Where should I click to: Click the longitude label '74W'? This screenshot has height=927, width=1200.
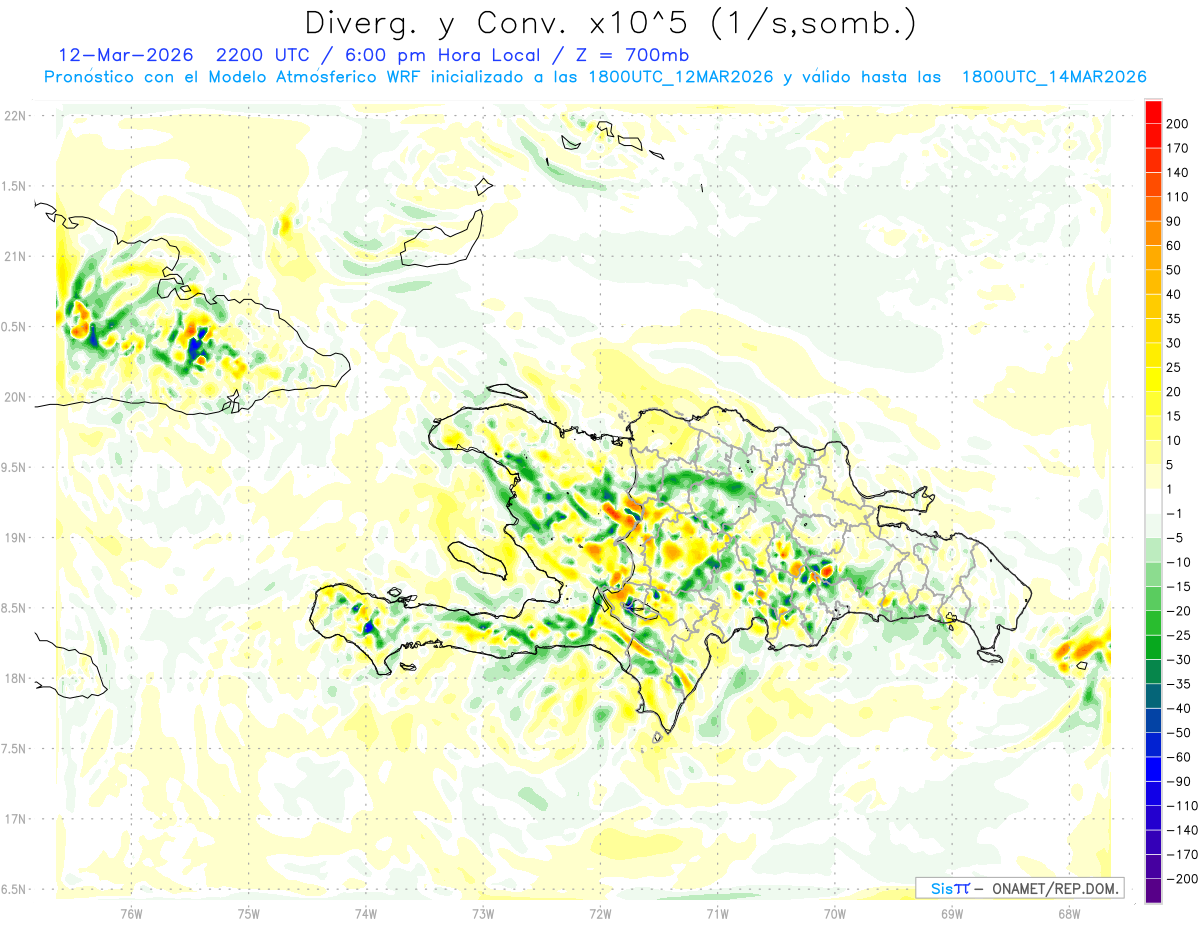tap(365, 913)
